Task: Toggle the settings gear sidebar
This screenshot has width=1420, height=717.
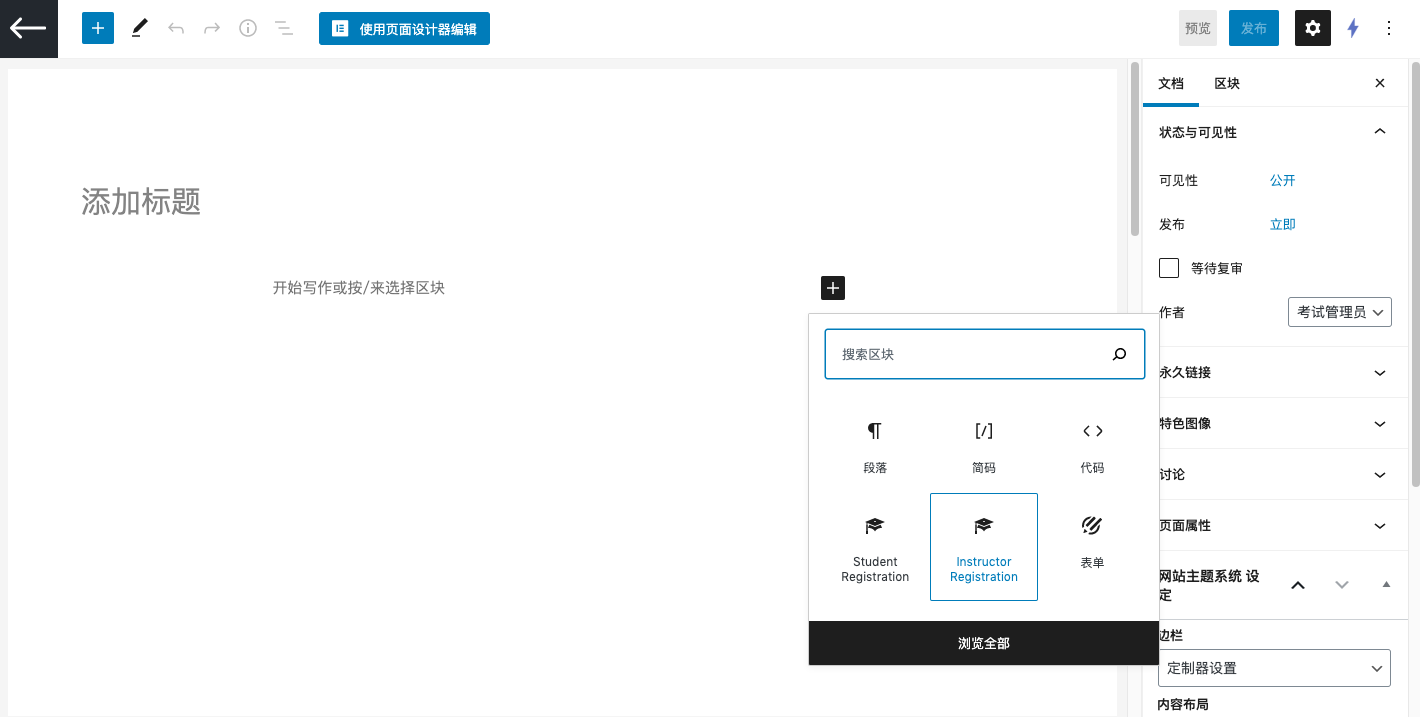Action: 1312,28
